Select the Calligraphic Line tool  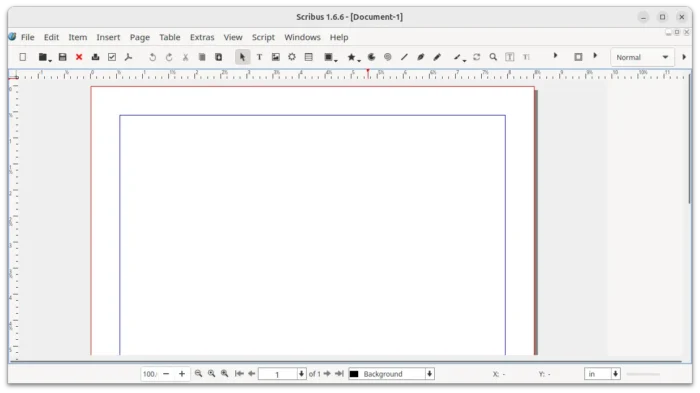pyautogui.click(x=457, y=57)
